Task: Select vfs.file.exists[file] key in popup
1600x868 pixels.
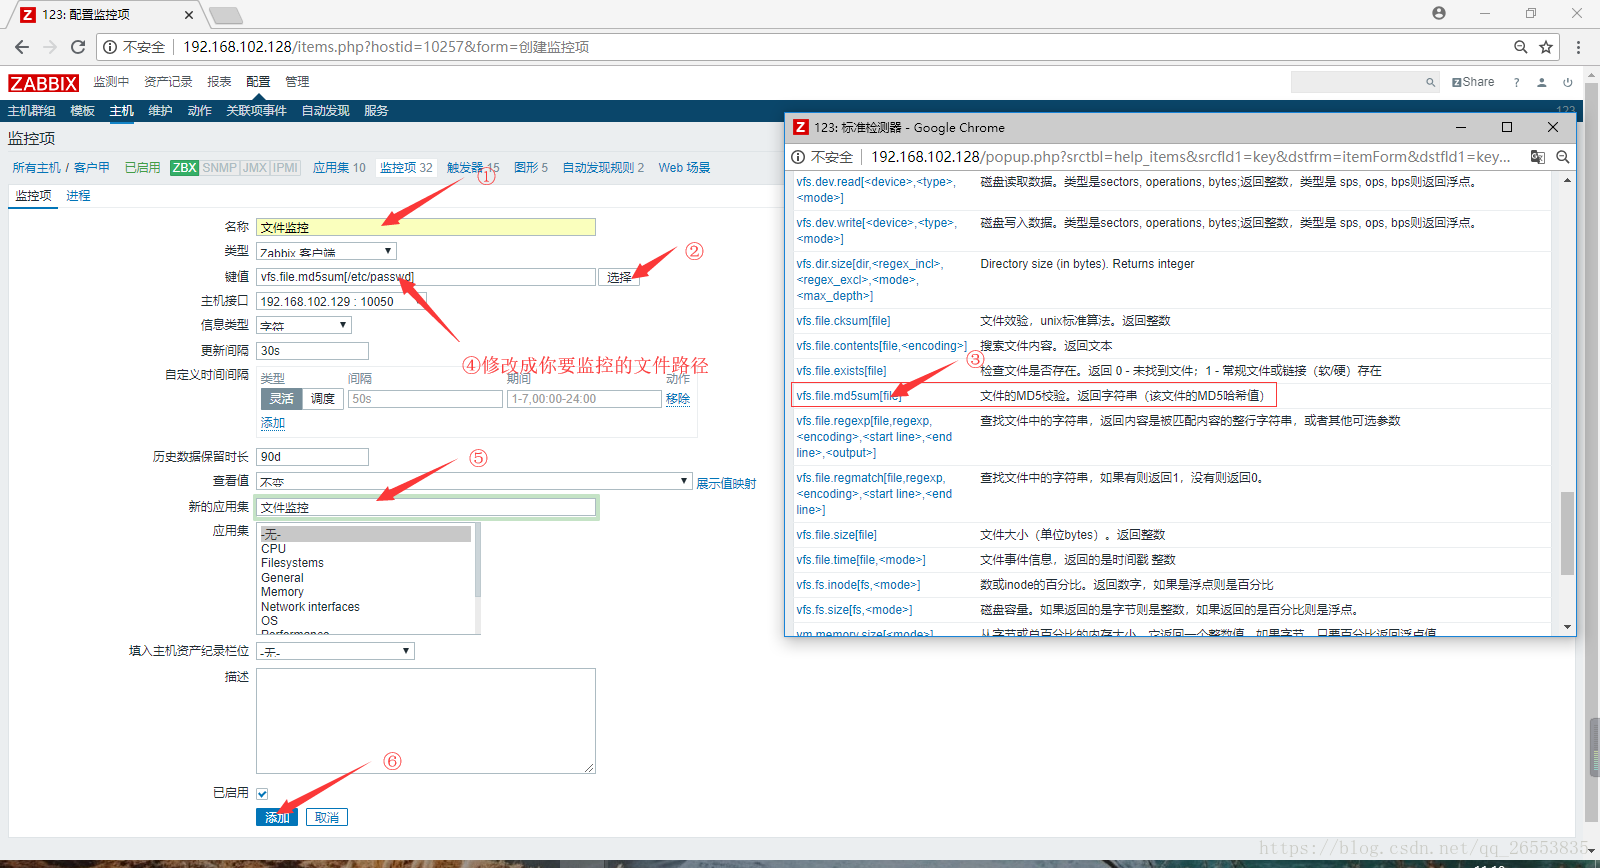Action: (x=841, y=371)
